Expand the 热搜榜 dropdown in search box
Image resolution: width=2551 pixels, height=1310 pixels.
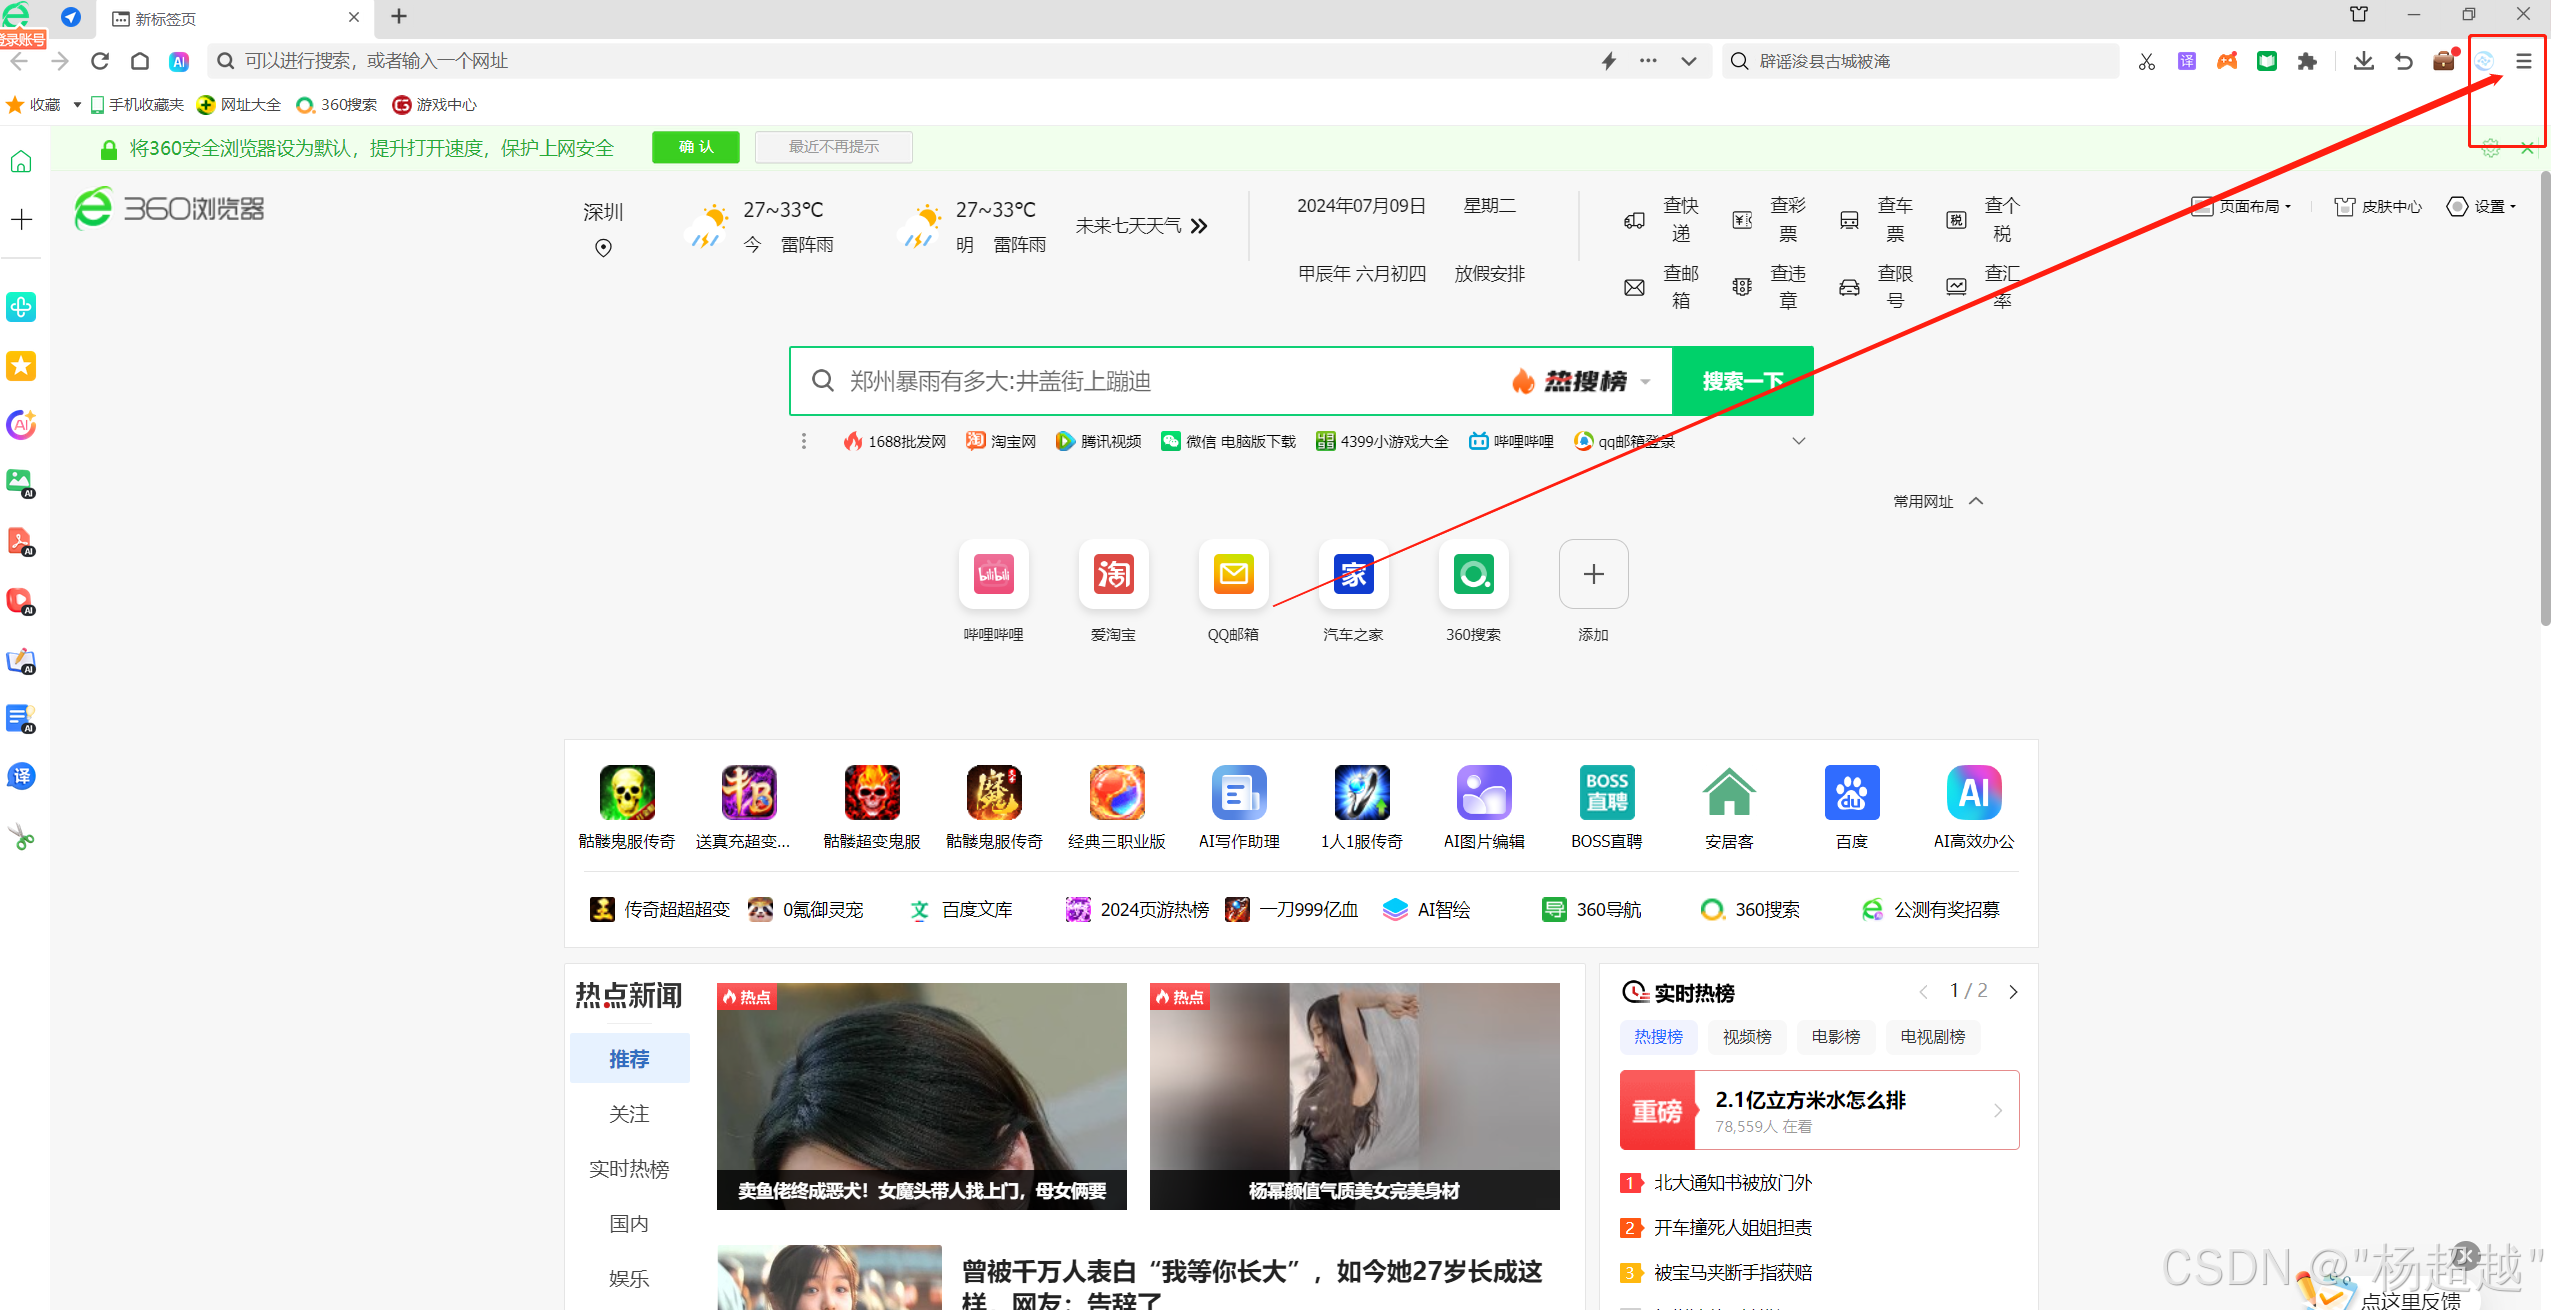[x=1645, y=382]
